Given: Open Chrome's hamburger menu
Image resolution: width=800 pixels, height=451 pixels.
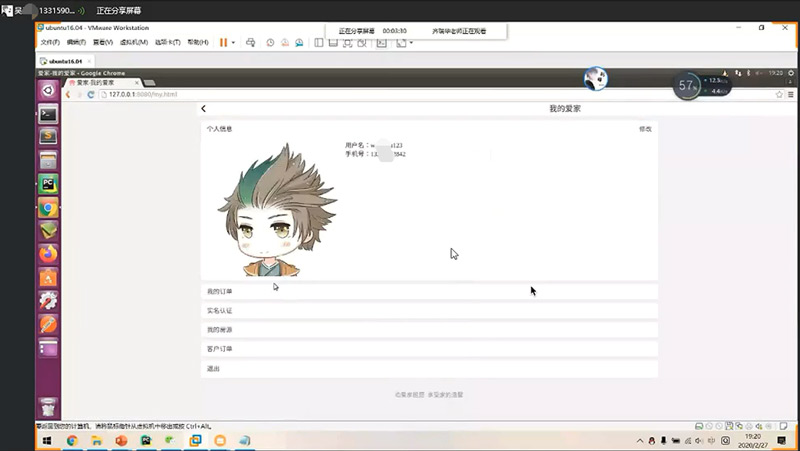Looking at the screenshot, I should (x=791, y=94).
